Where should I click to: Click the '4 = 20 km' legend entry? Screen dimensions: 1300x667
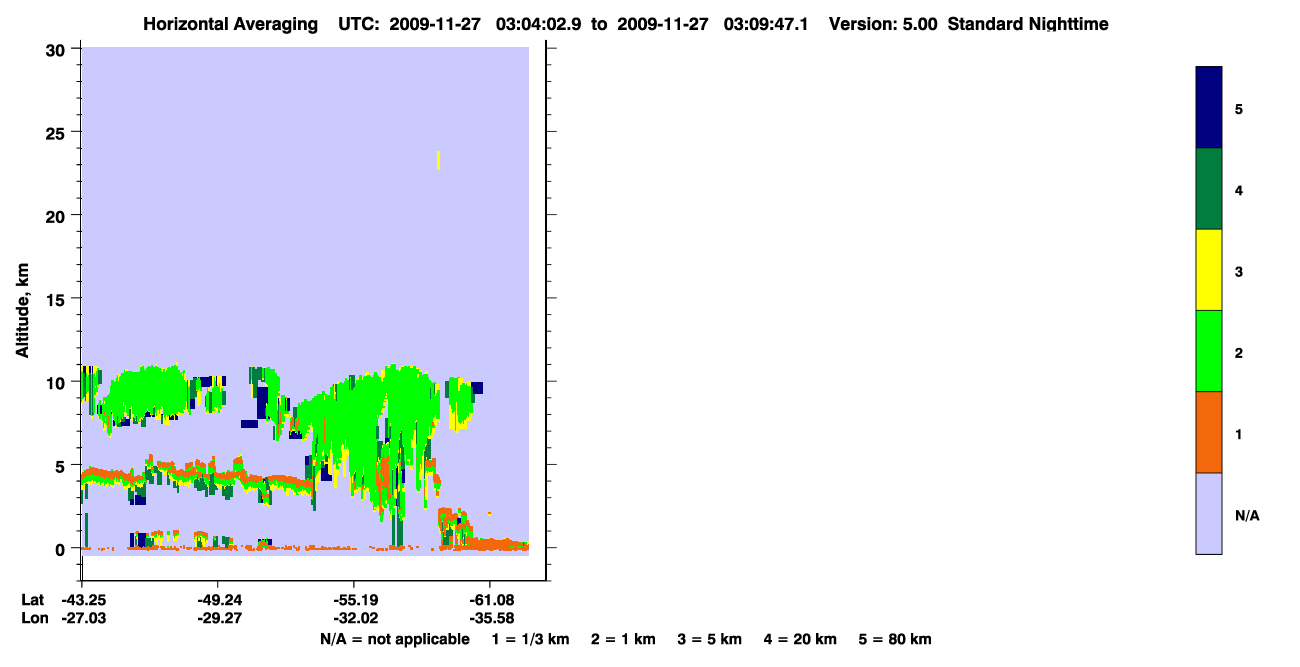[x=801, y=639]
